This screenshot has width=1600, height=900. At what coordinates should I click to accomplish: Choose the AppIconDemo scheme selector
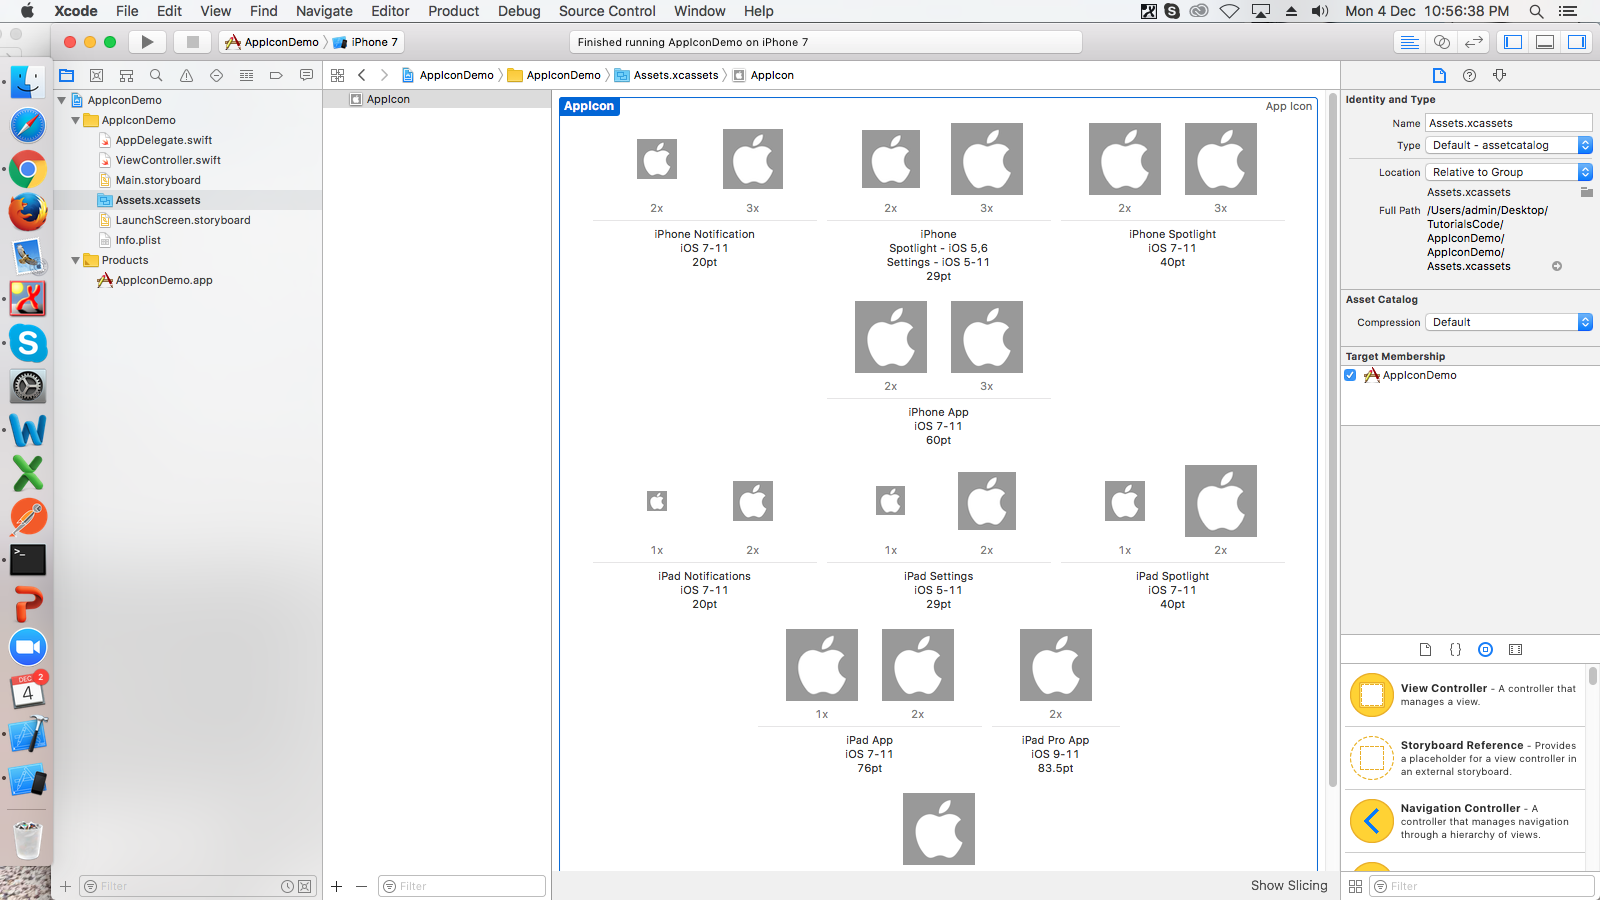272,42
